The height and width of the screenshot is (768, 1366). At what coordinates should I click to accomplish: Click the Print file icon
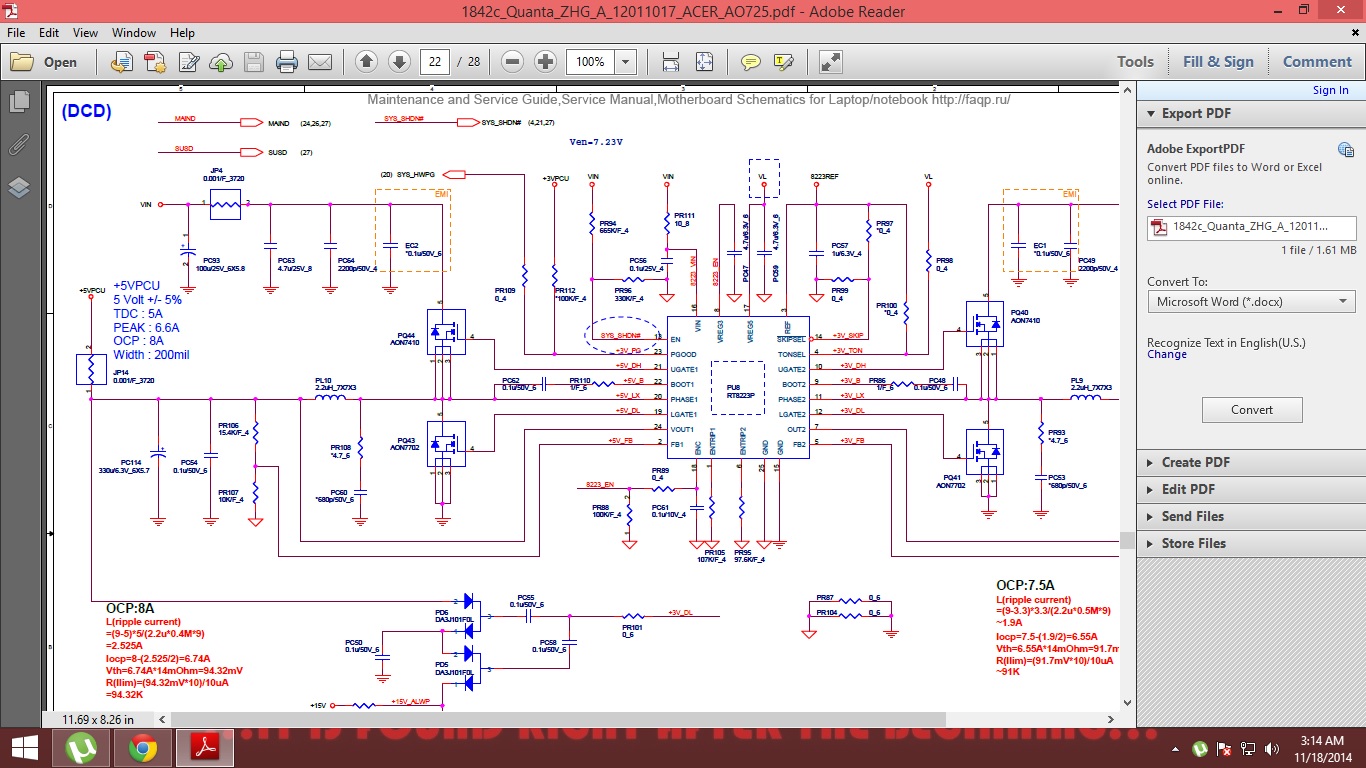[x=287, y=62]
